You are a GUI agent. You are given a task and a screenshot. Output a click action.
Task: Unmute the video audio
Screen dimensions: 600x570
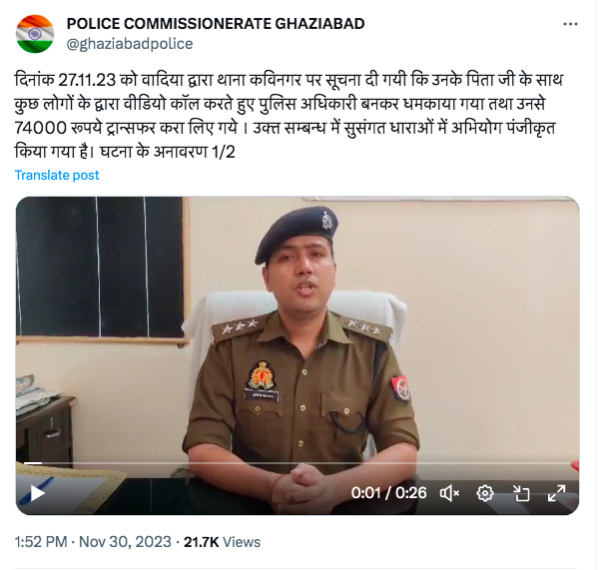click(449, 493)
